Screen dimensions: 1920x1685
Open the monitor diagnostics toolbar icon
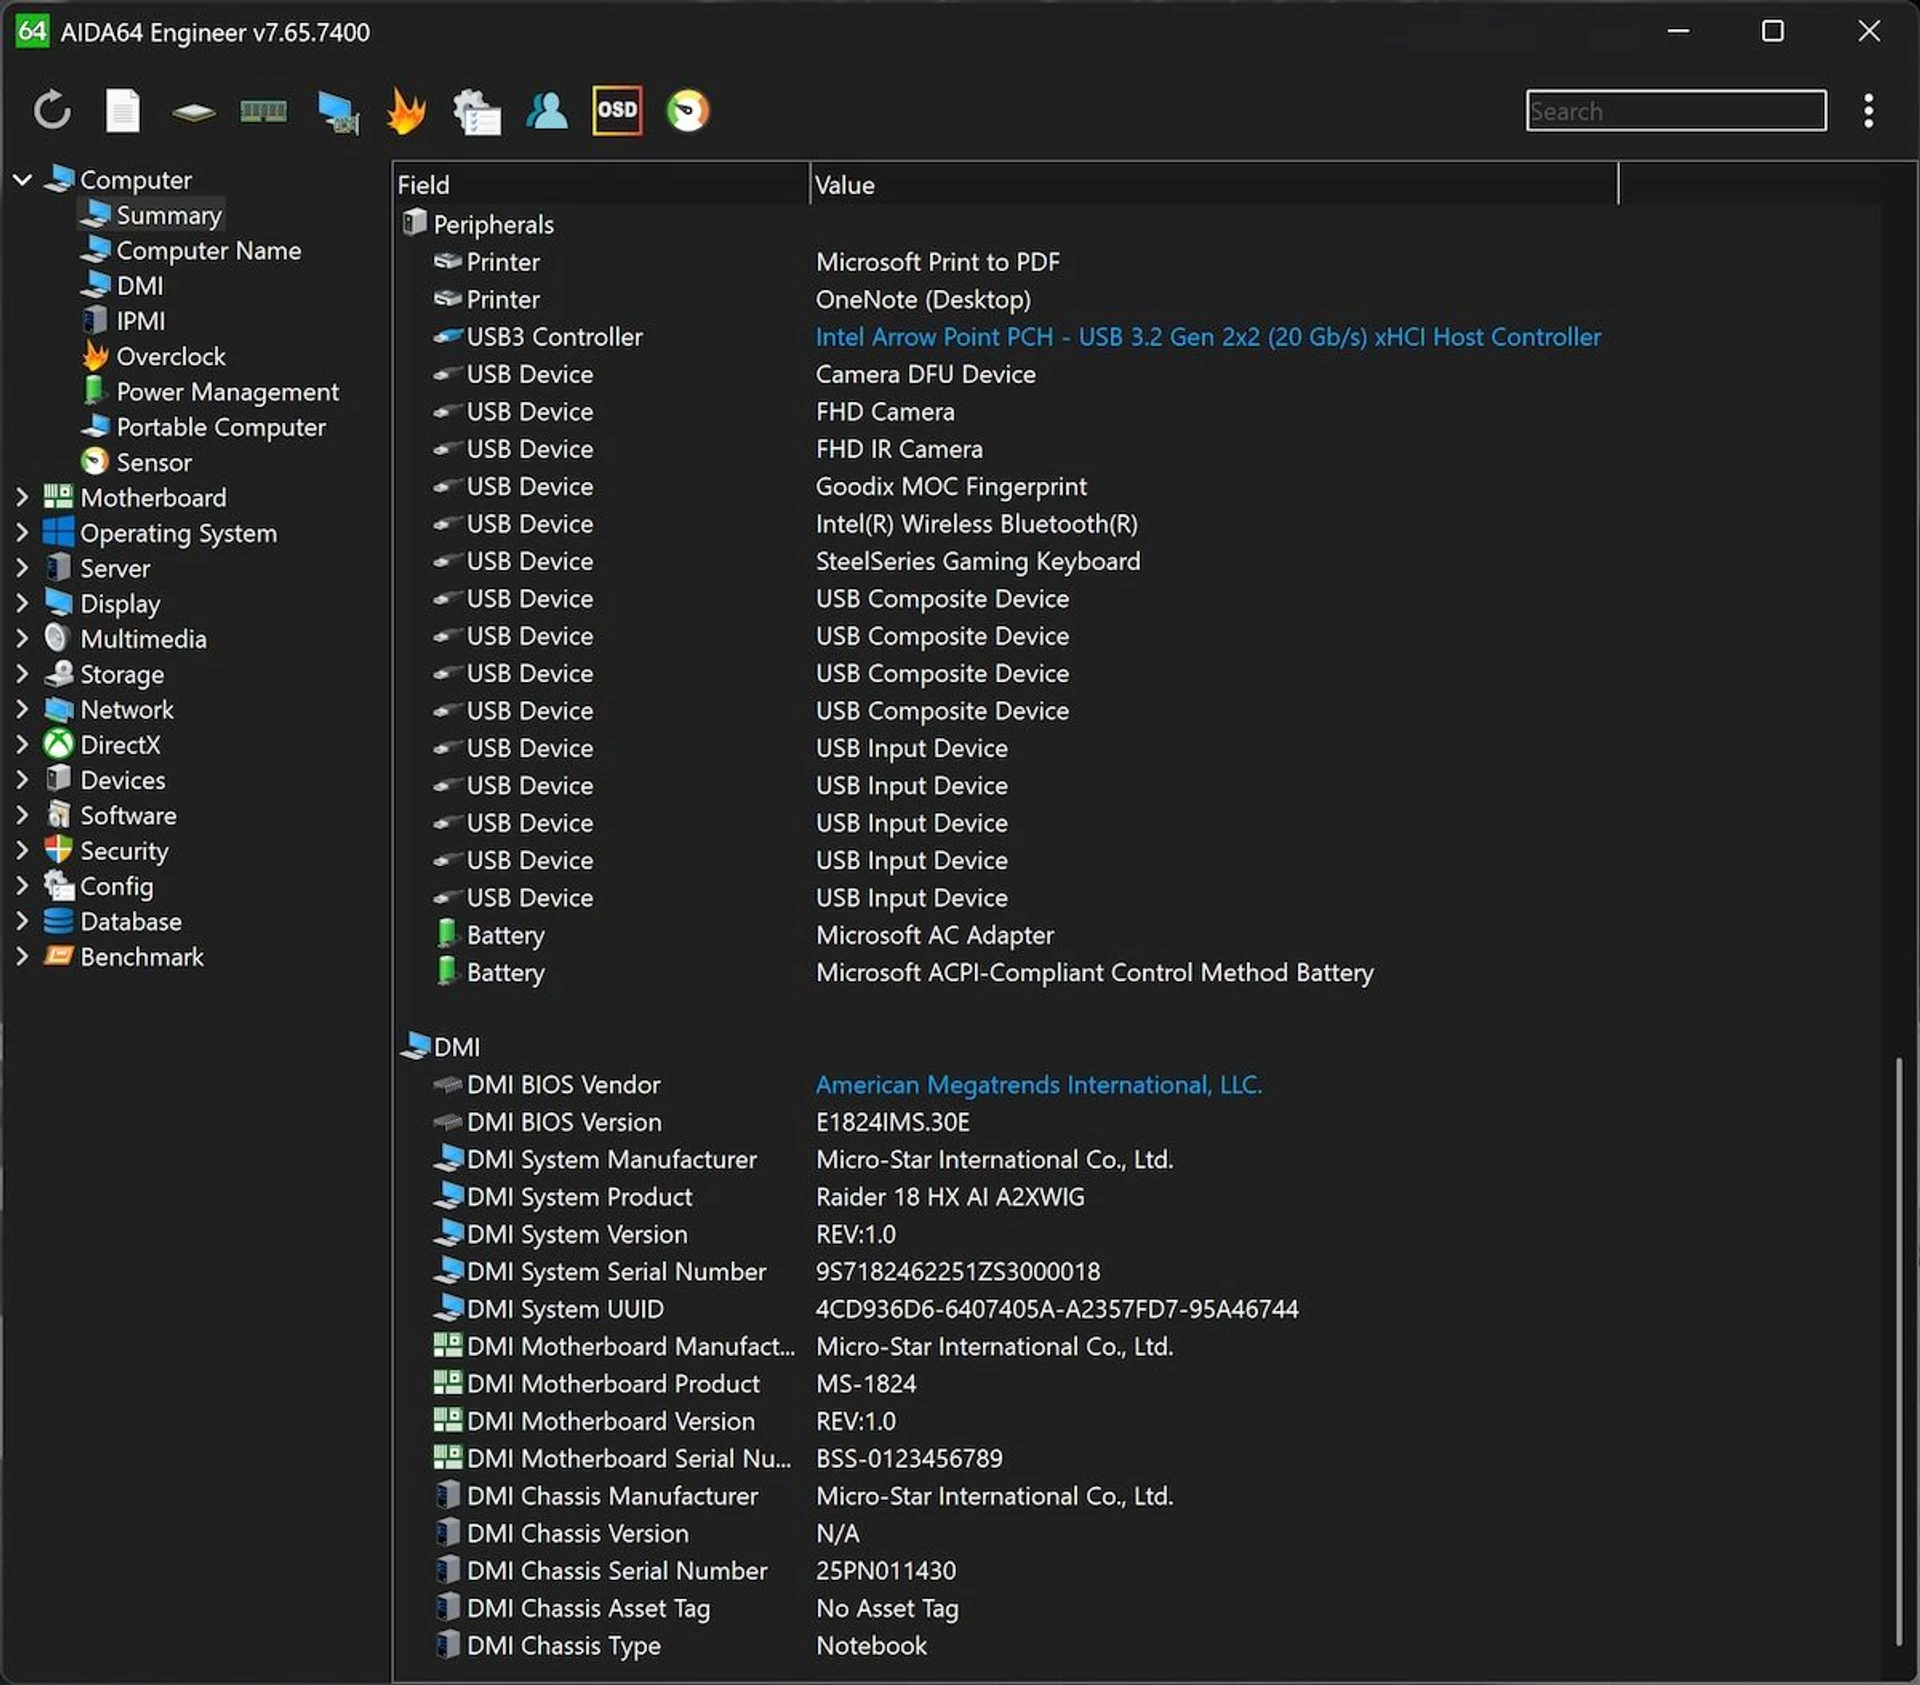pos(338,111)
